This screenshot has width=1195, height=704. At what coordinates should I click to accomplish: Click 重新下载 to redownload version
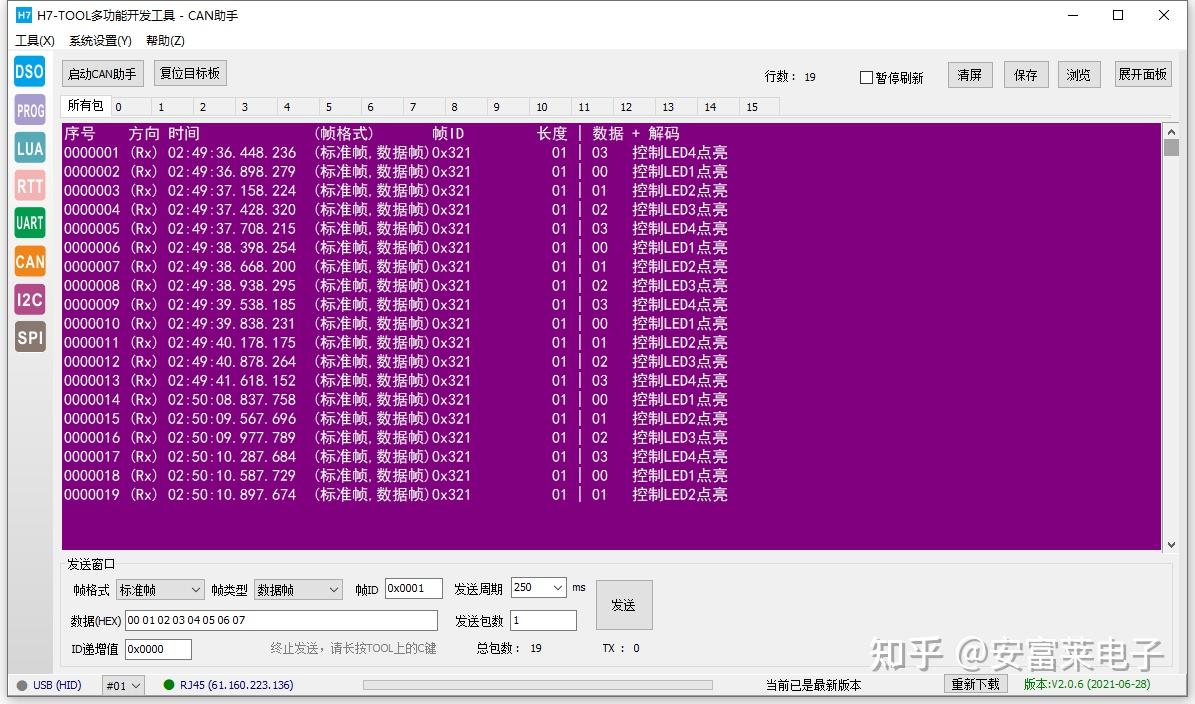click(x=975, y=684)
